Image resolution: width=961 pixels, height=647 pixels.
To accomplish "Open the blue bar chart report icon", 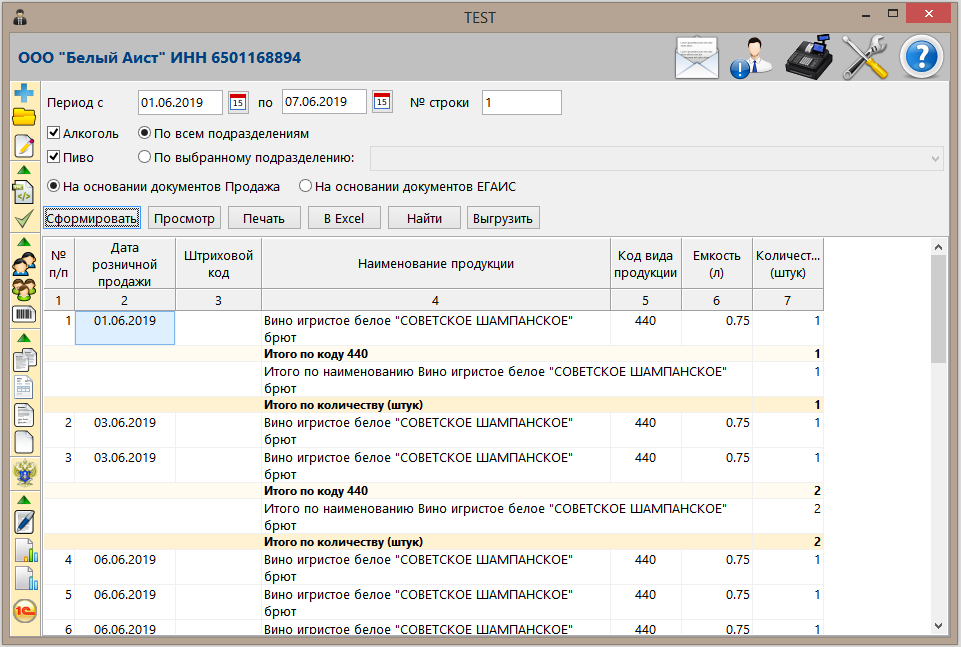I will coord(26,578).
